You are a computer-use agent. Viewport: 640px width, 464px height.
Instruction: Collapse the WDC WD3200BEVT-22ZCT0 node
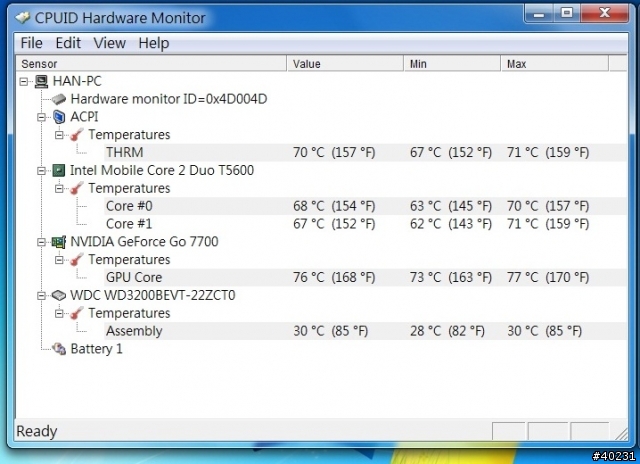[41, 295]
